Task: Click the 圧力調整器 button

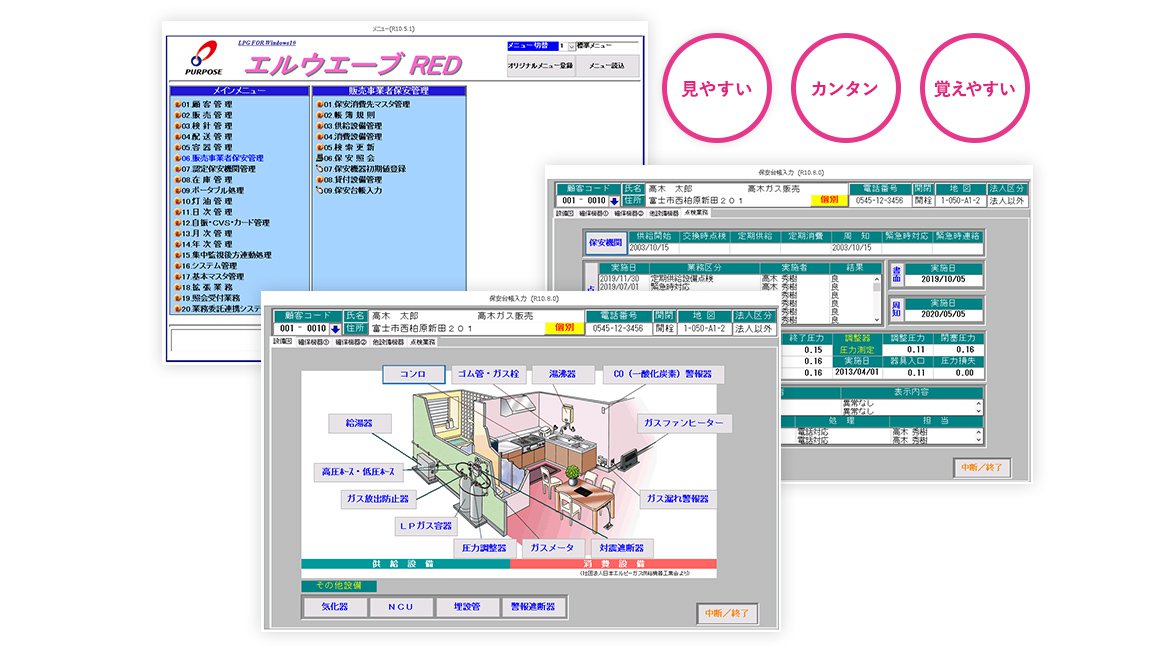Action: (484, 548)
